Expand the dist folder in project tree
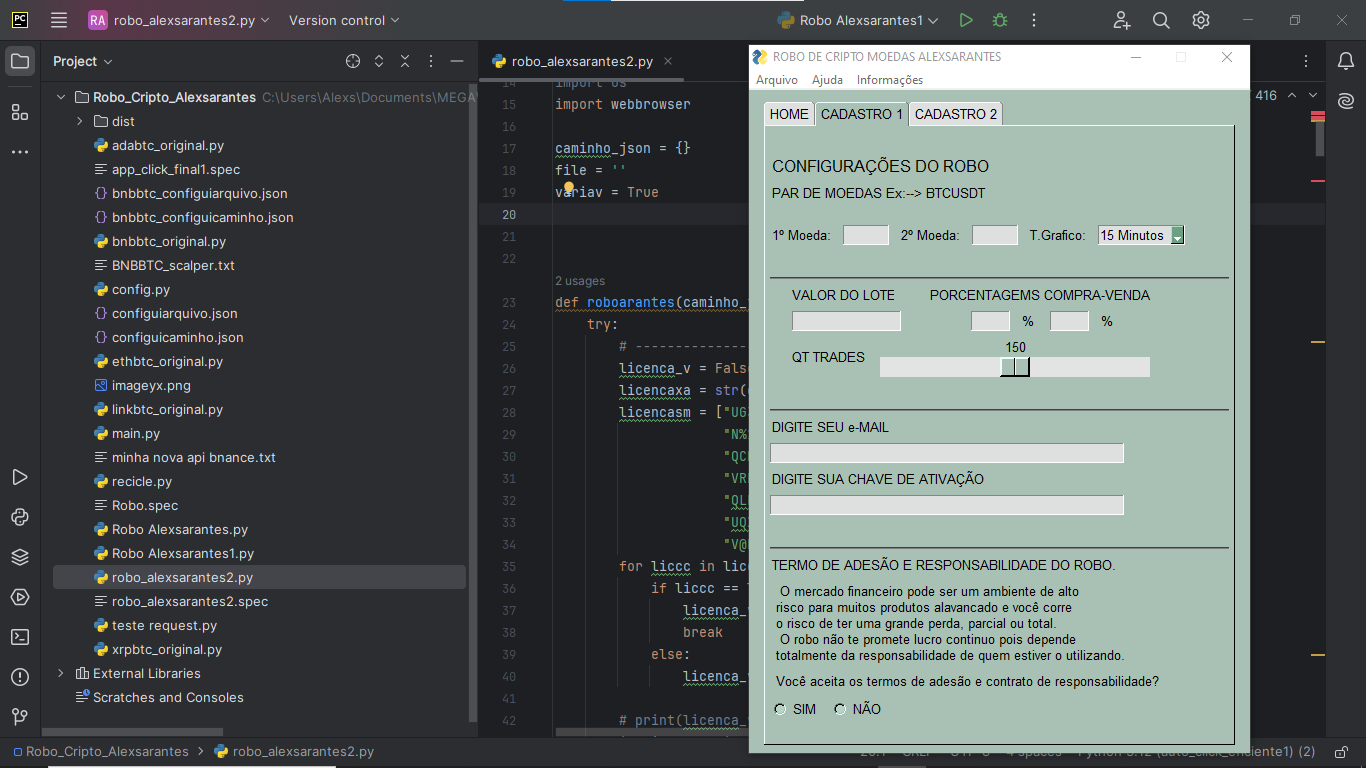1366x768 pixels. [80, 121]
